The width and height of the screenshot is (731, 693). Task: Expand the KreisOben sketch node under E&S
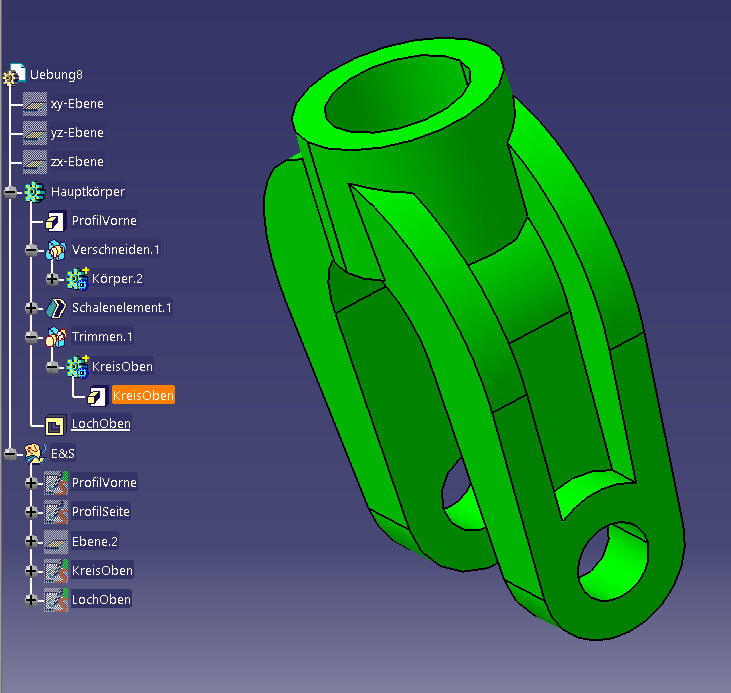coord(31,571)
